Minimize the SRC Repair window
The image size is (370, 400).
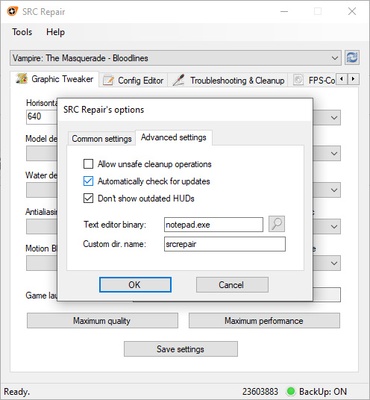(x=284, y=11)
